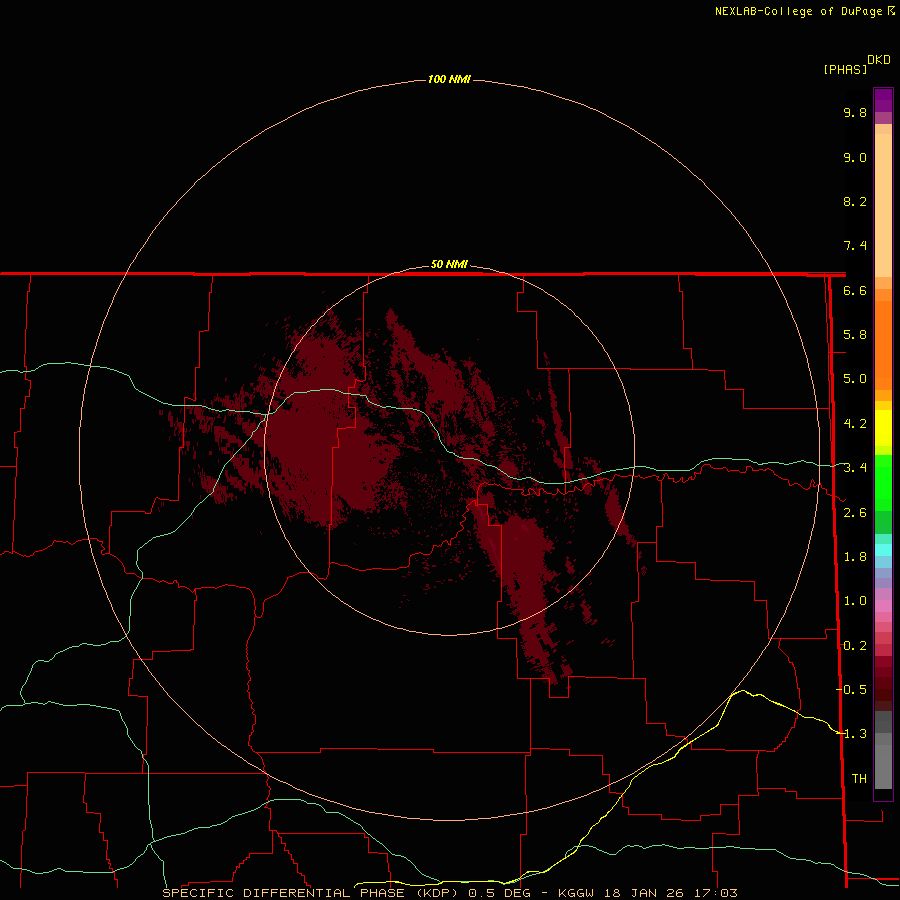Click the 5.8 scale value
900x900 pixels.
pyautogui.click(x=855, y=335)
